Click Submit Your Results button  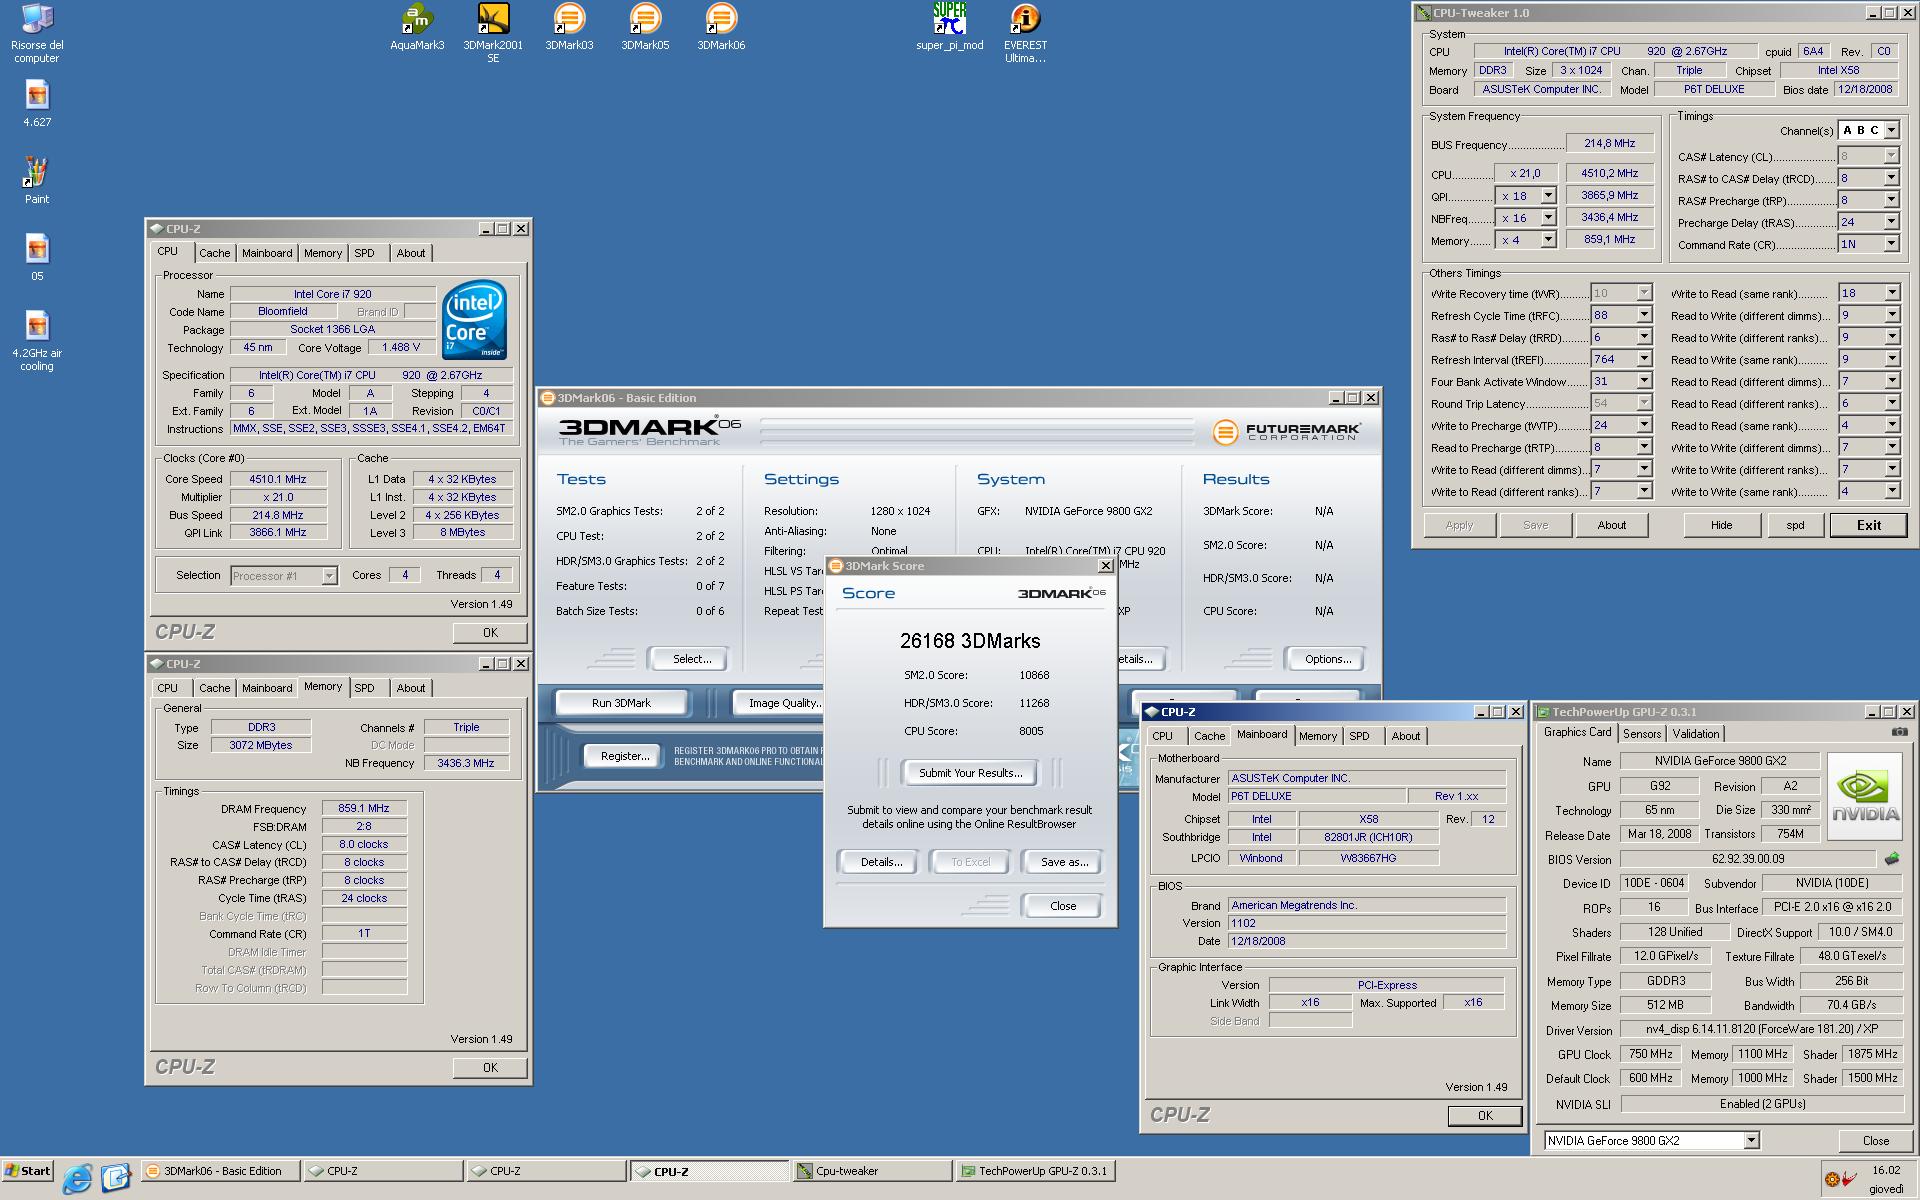[970, 773]
